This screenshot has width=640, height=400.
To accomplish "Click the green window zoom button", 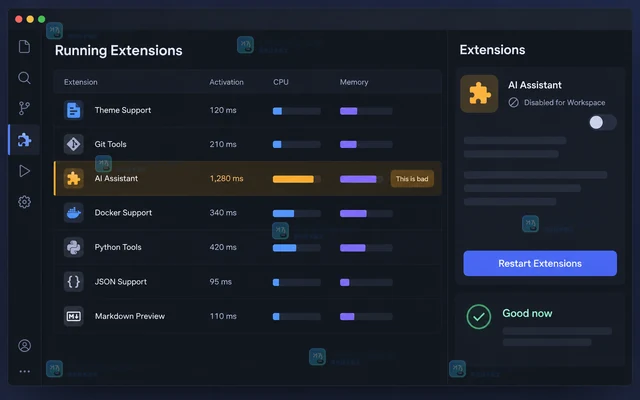I will pyautogui.click(x=42, y=19).
